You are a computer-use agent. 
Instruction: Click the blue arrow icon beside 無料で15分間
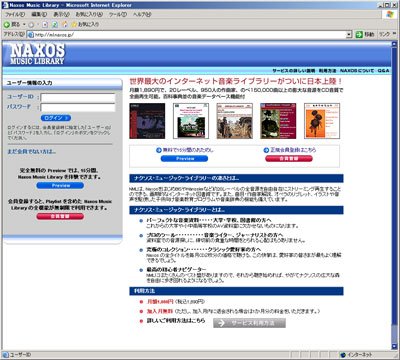coord(159,150)
